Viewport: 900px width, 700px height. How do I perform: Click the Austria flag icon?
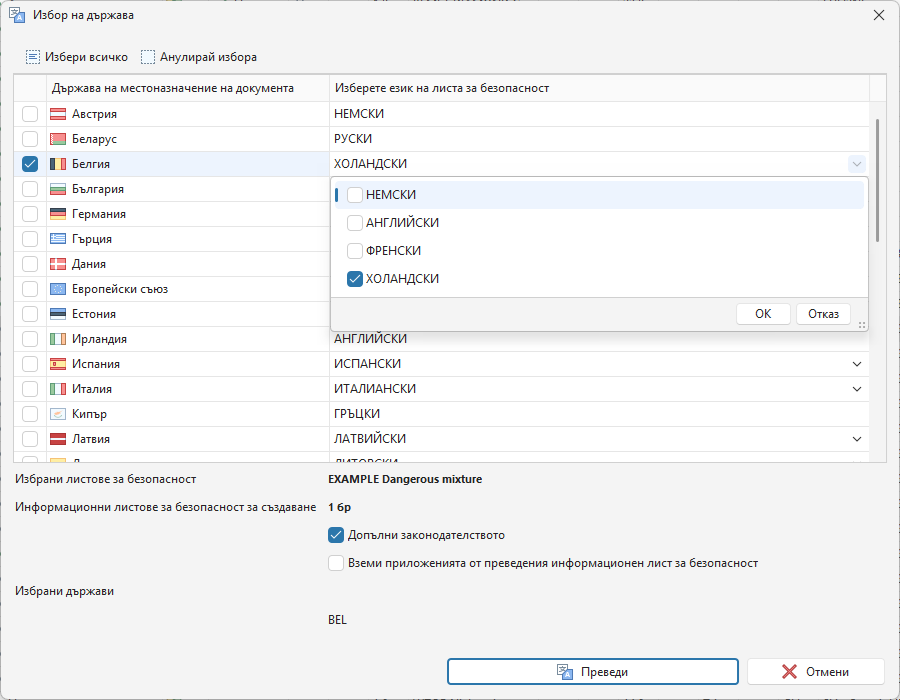coord(58,114)
